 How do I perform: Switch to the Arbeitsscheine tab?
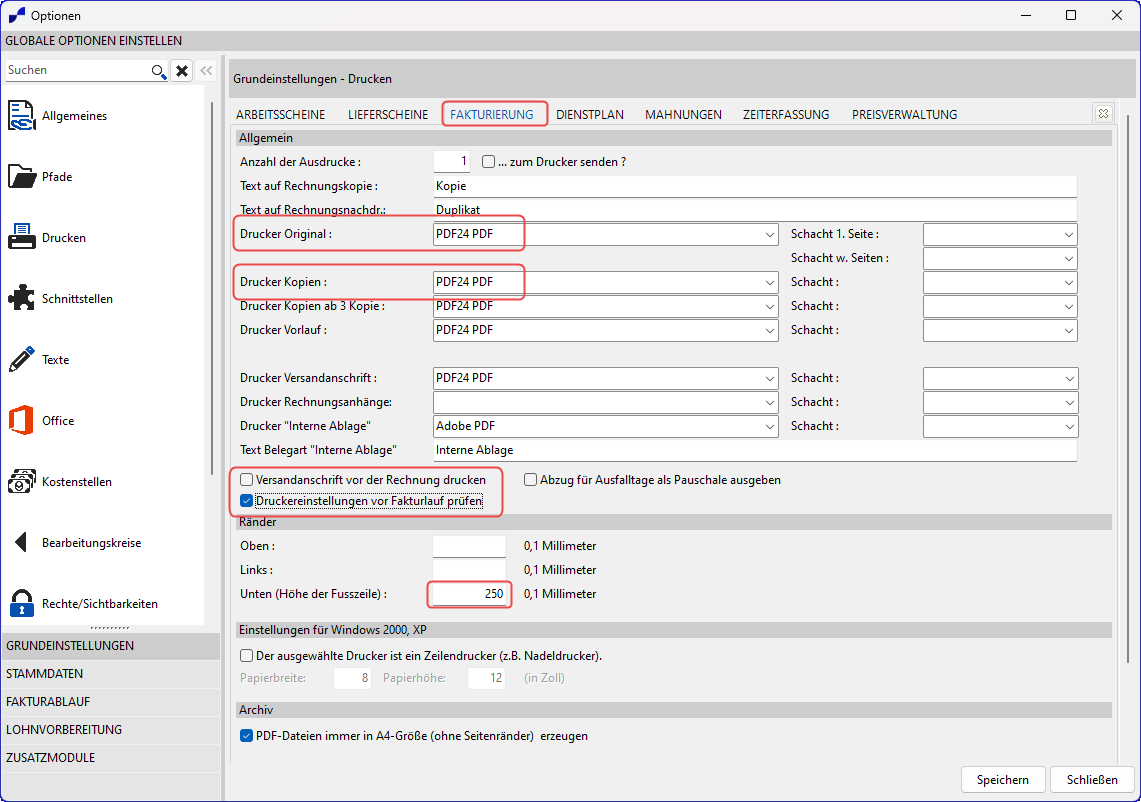click(x=280, y=114)
